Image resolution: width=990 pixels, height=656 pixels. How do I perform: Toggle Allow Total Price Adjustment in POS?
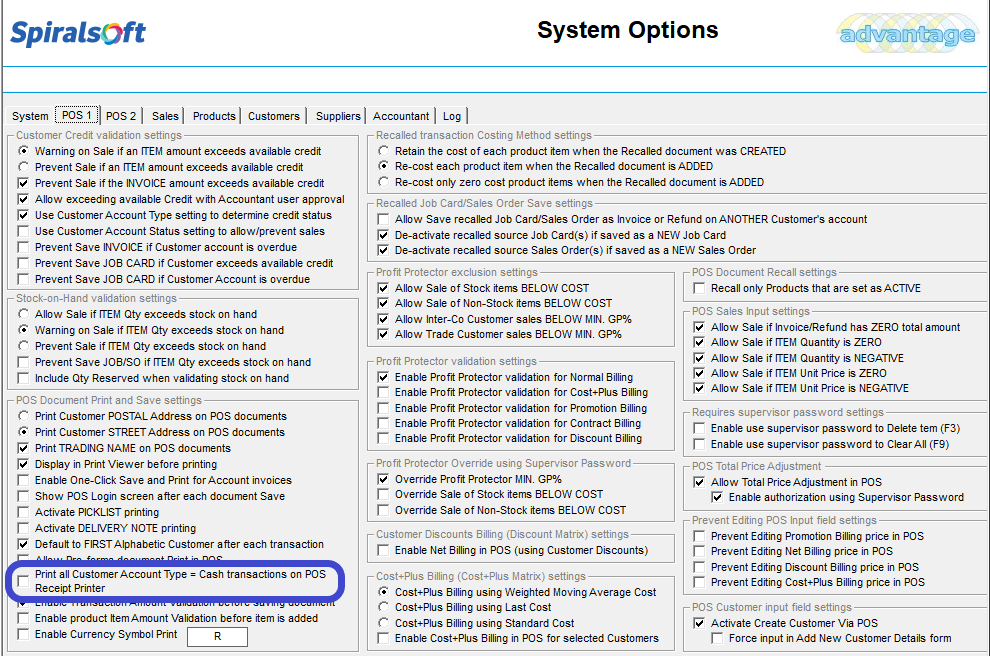[699, 482]
